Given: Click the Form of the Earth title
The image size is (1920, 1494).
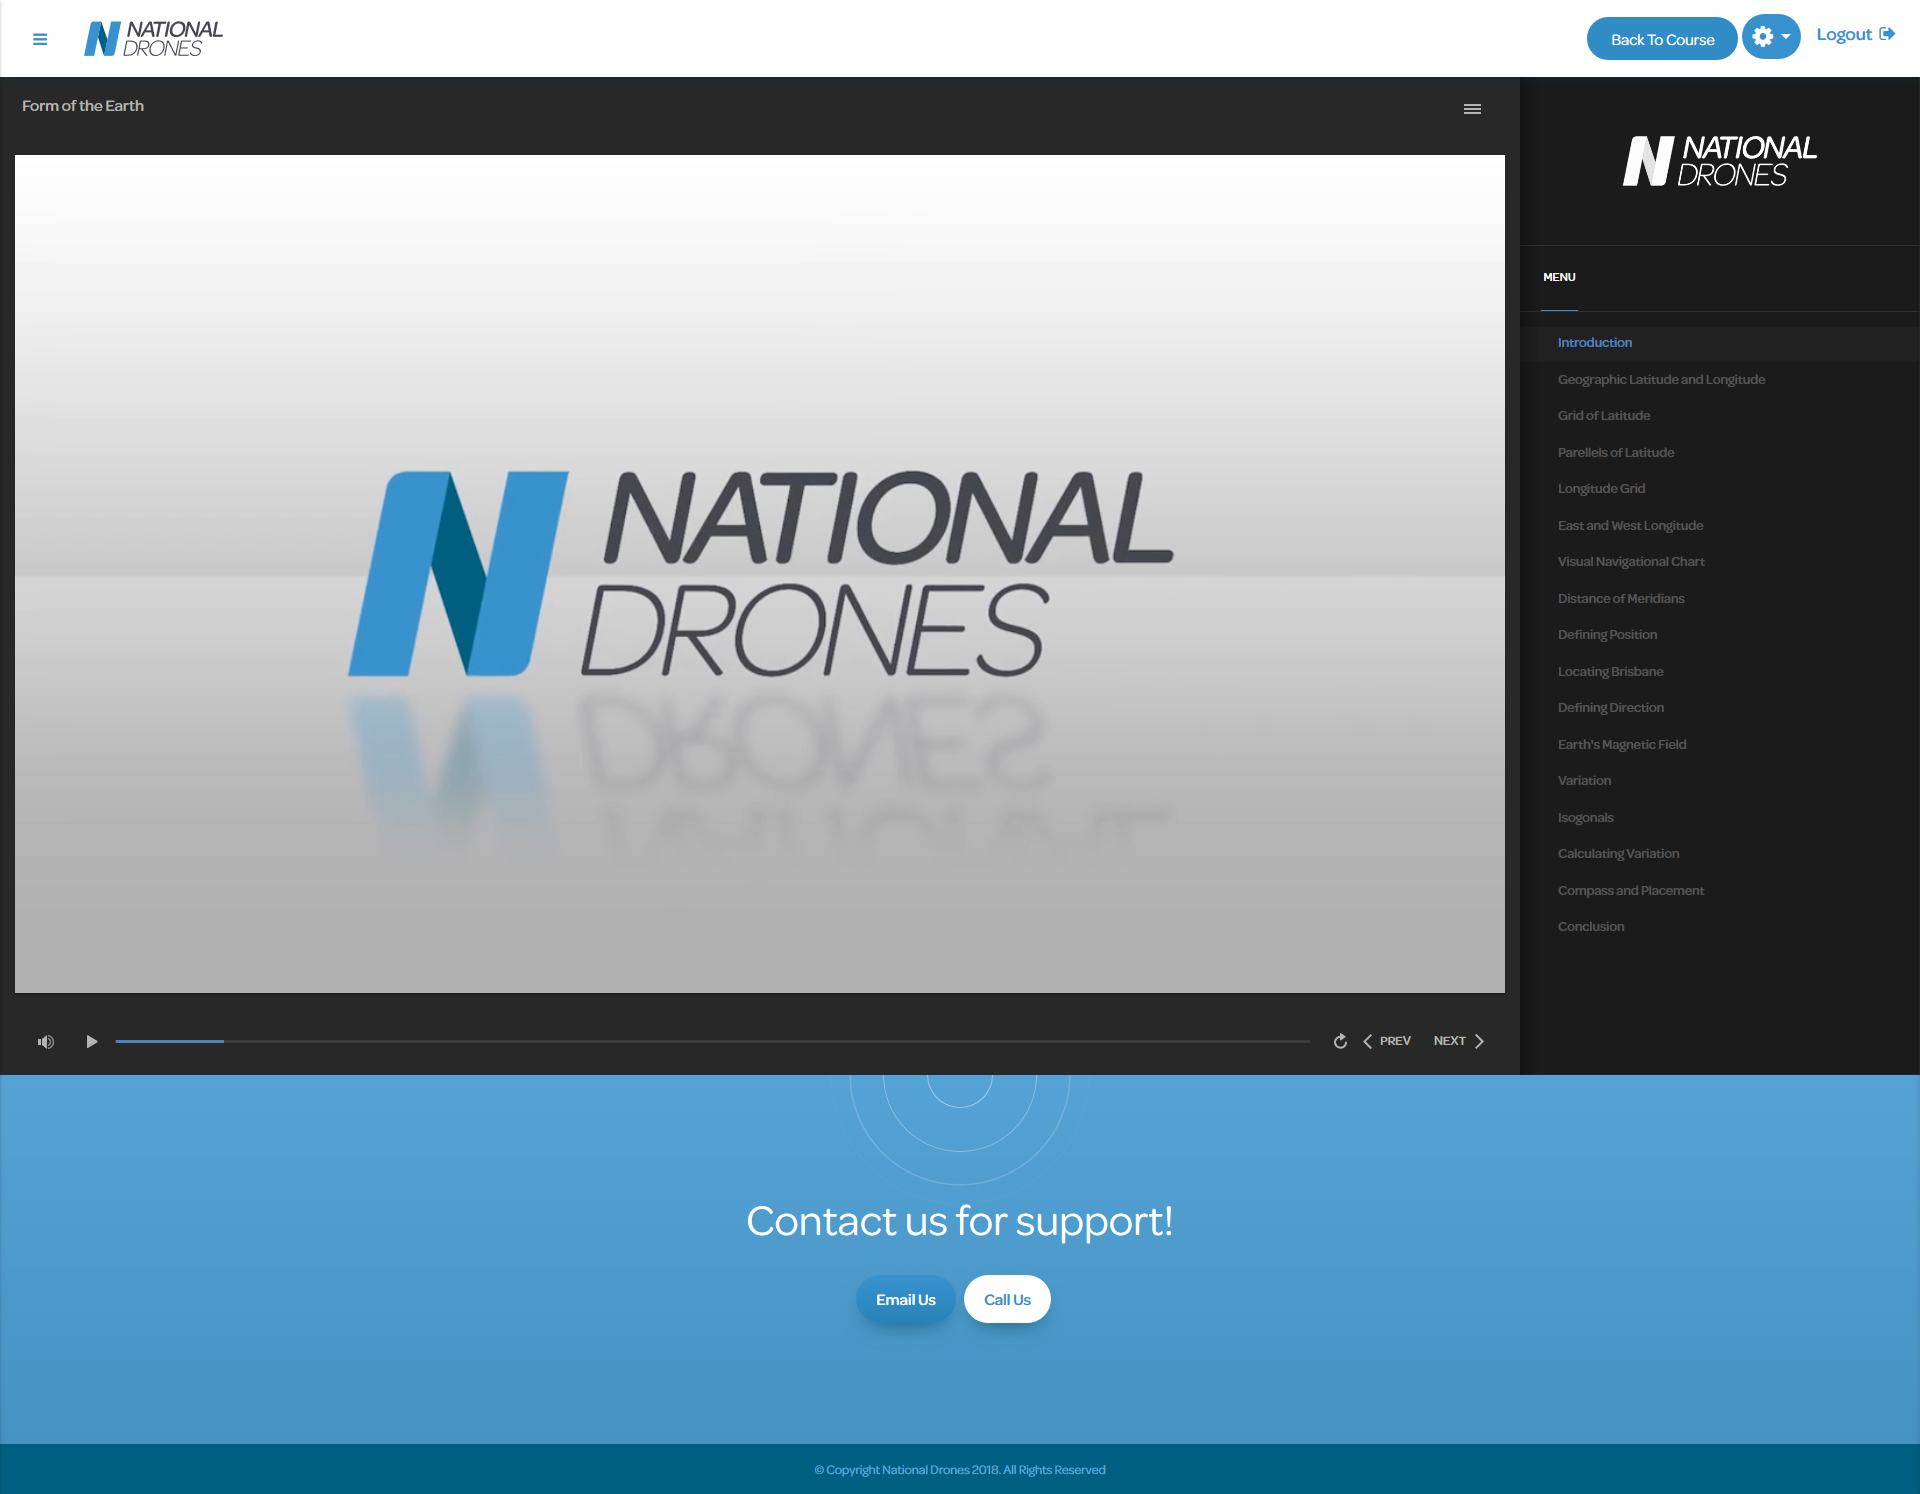Looking at the screenshot, I should tap(83, 106).
